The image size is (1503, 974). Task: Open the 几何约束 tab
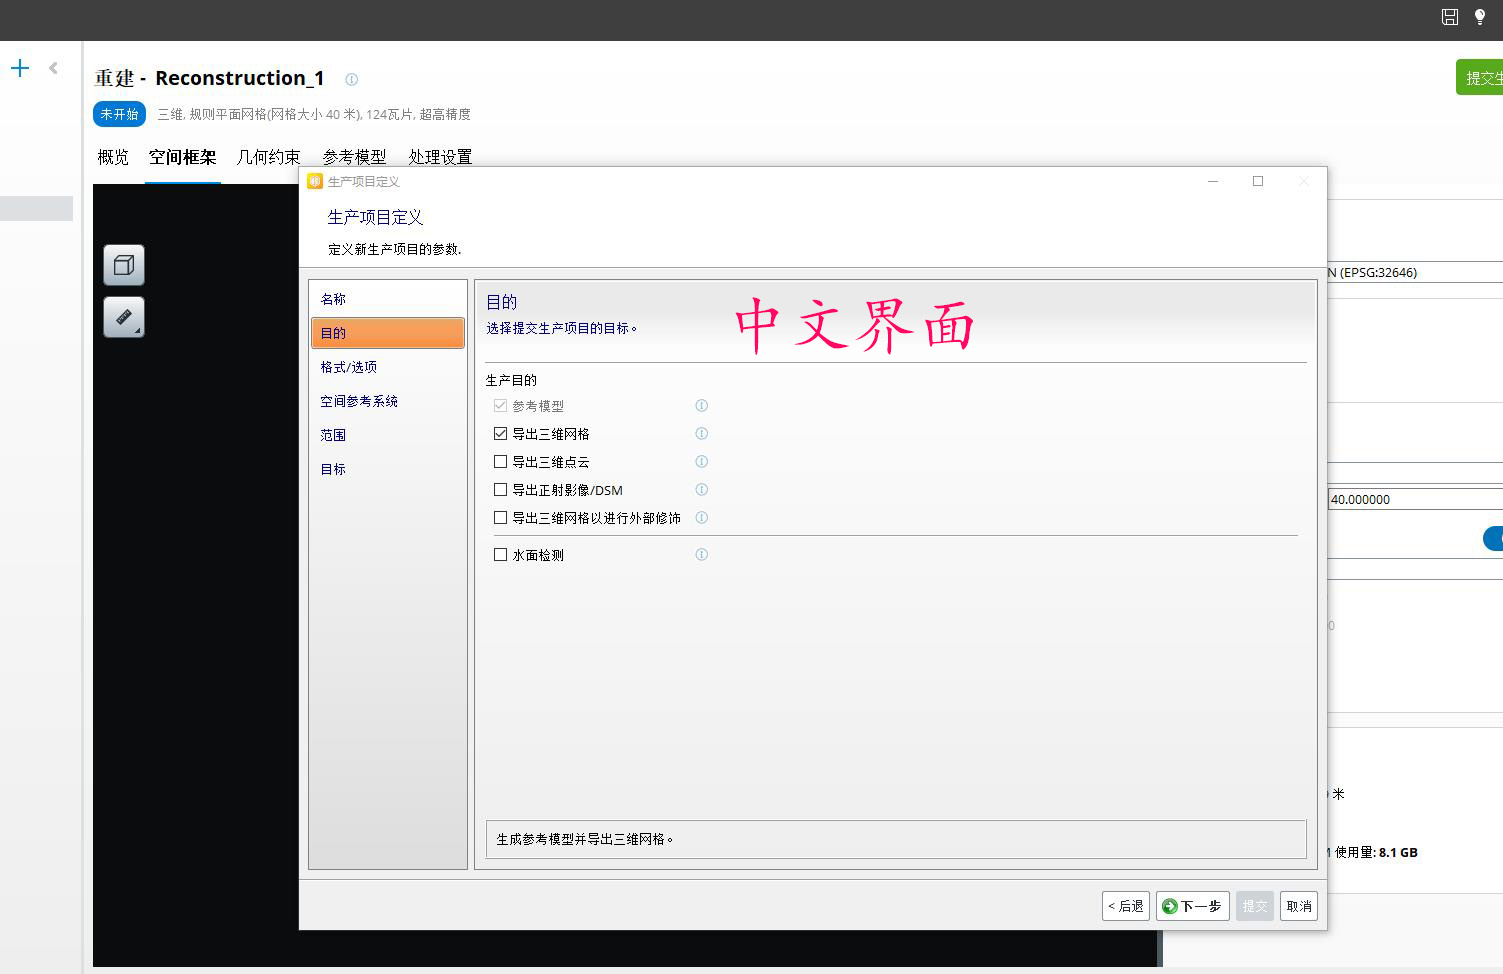269,157
